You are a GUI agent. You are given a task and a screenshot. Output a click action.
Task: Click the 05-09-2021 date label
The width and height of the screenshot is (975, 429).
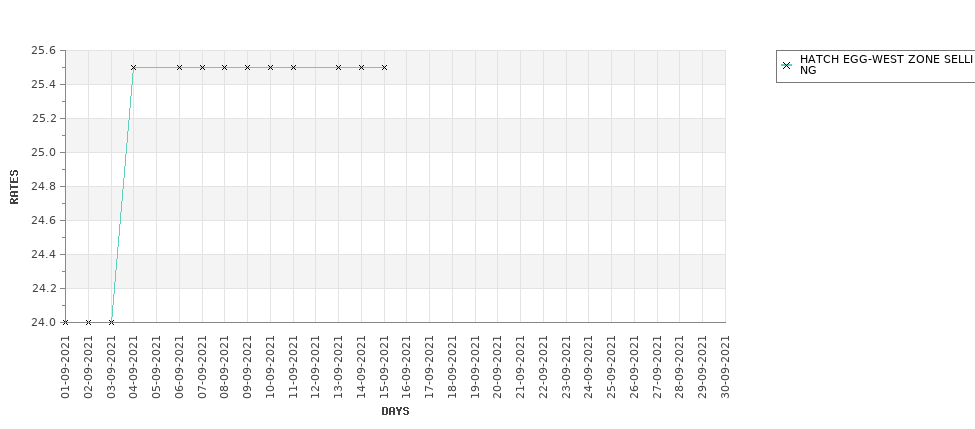(156, 367)
